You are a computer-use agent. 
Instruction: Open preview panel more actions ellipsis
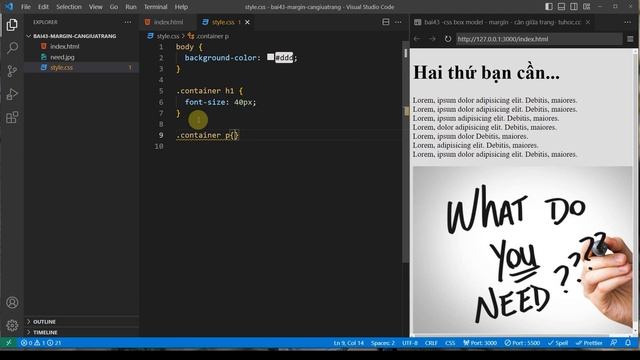[x=628, y=22]
